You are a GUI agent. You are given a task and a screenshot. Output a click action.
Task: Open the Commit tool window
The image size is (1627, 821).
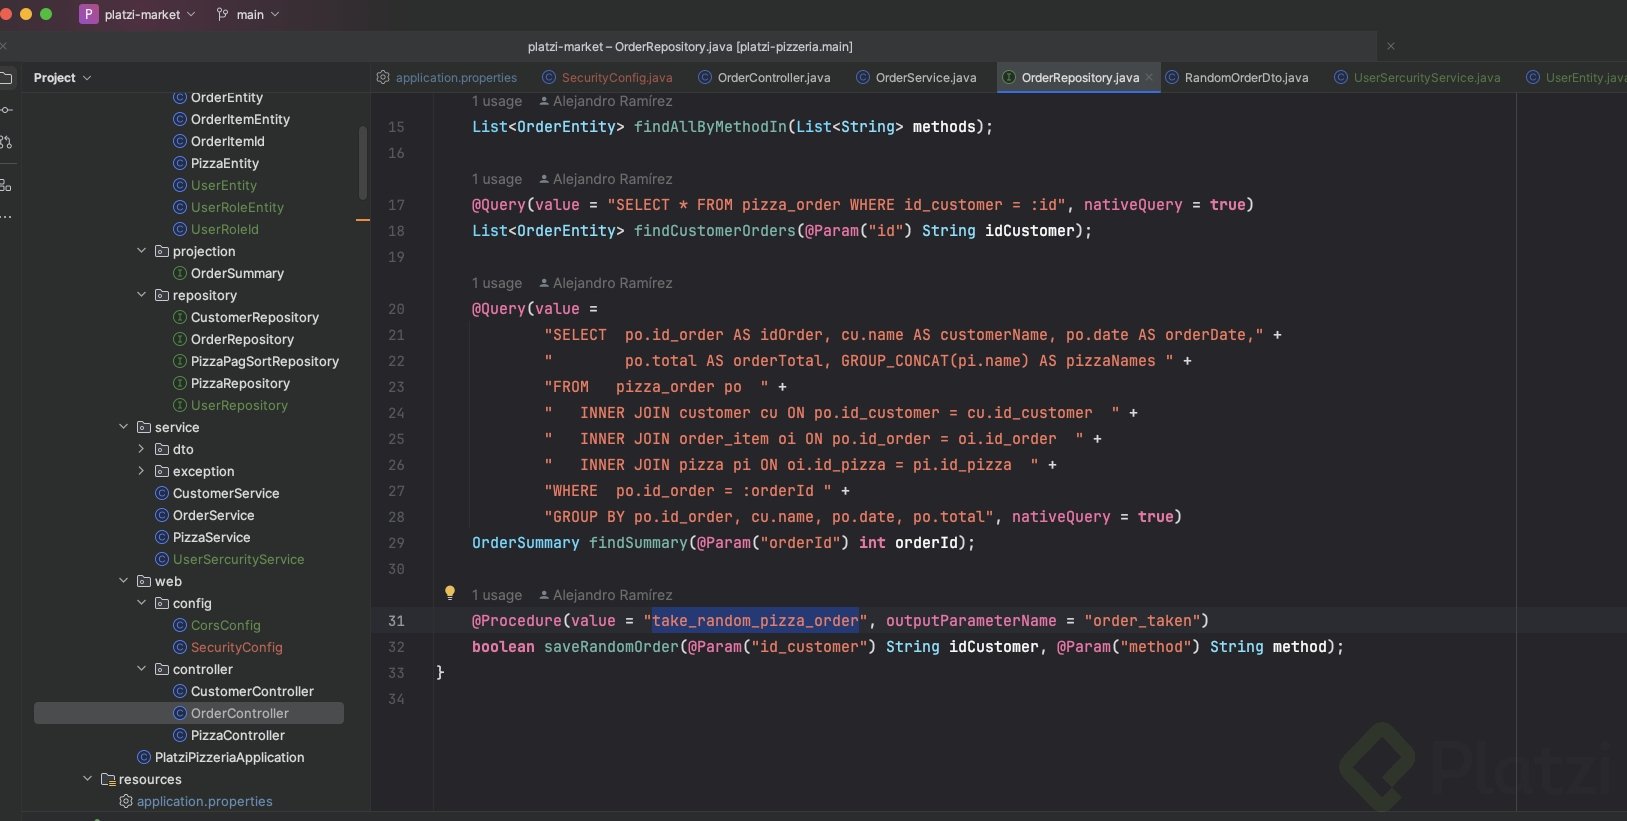pyautogui.click(x=6, y=110)
